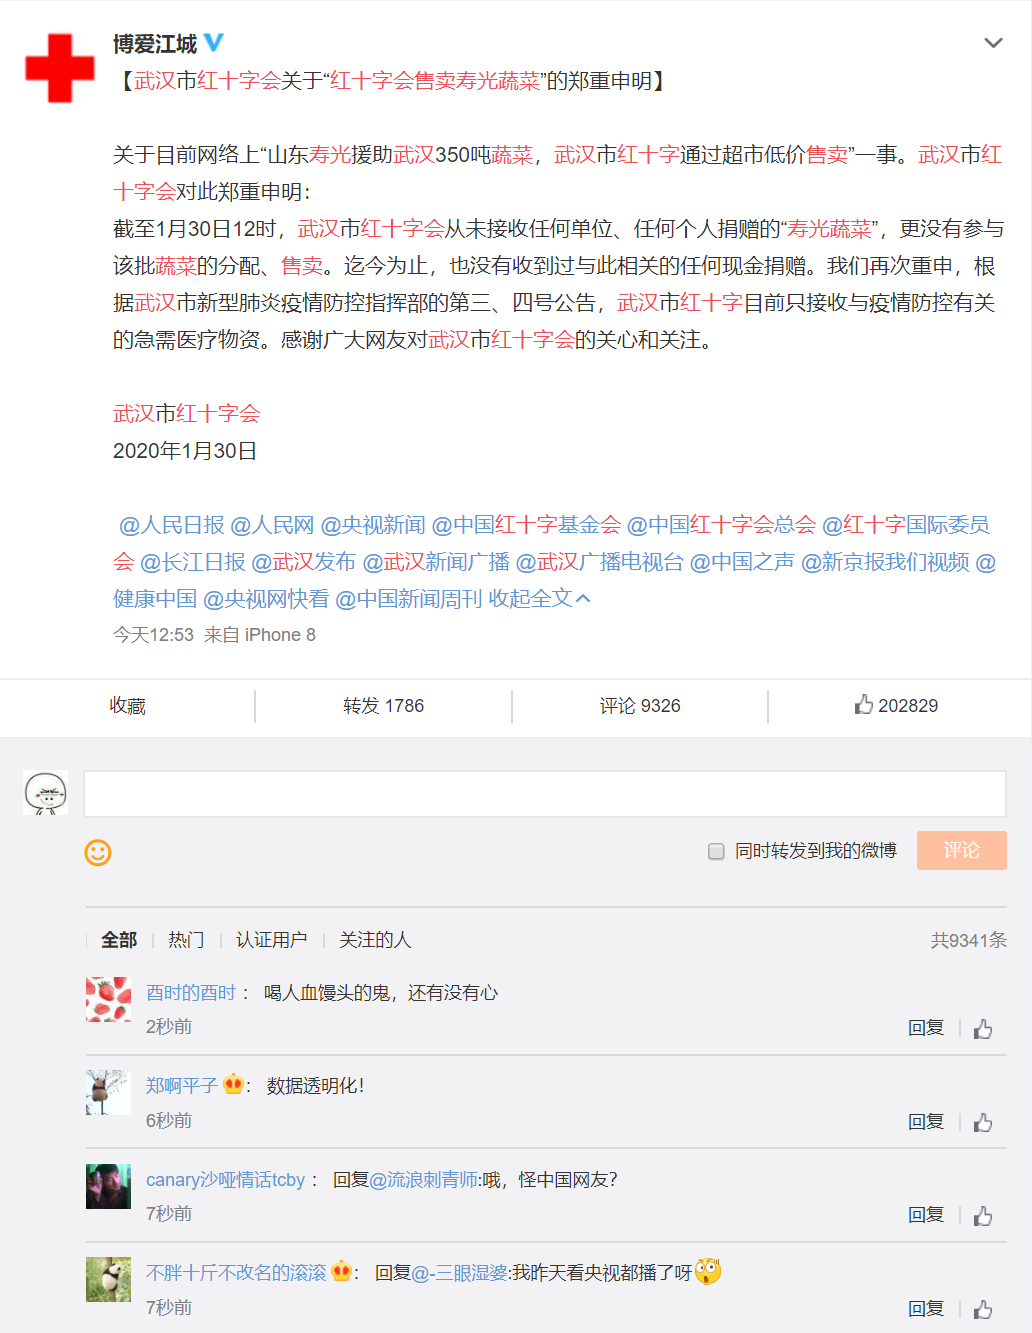The width and height of the screenshot is (1032, 1333).
Task: Open the post options chevron menu
Action: pyautogui.click(x=993, y=43)
